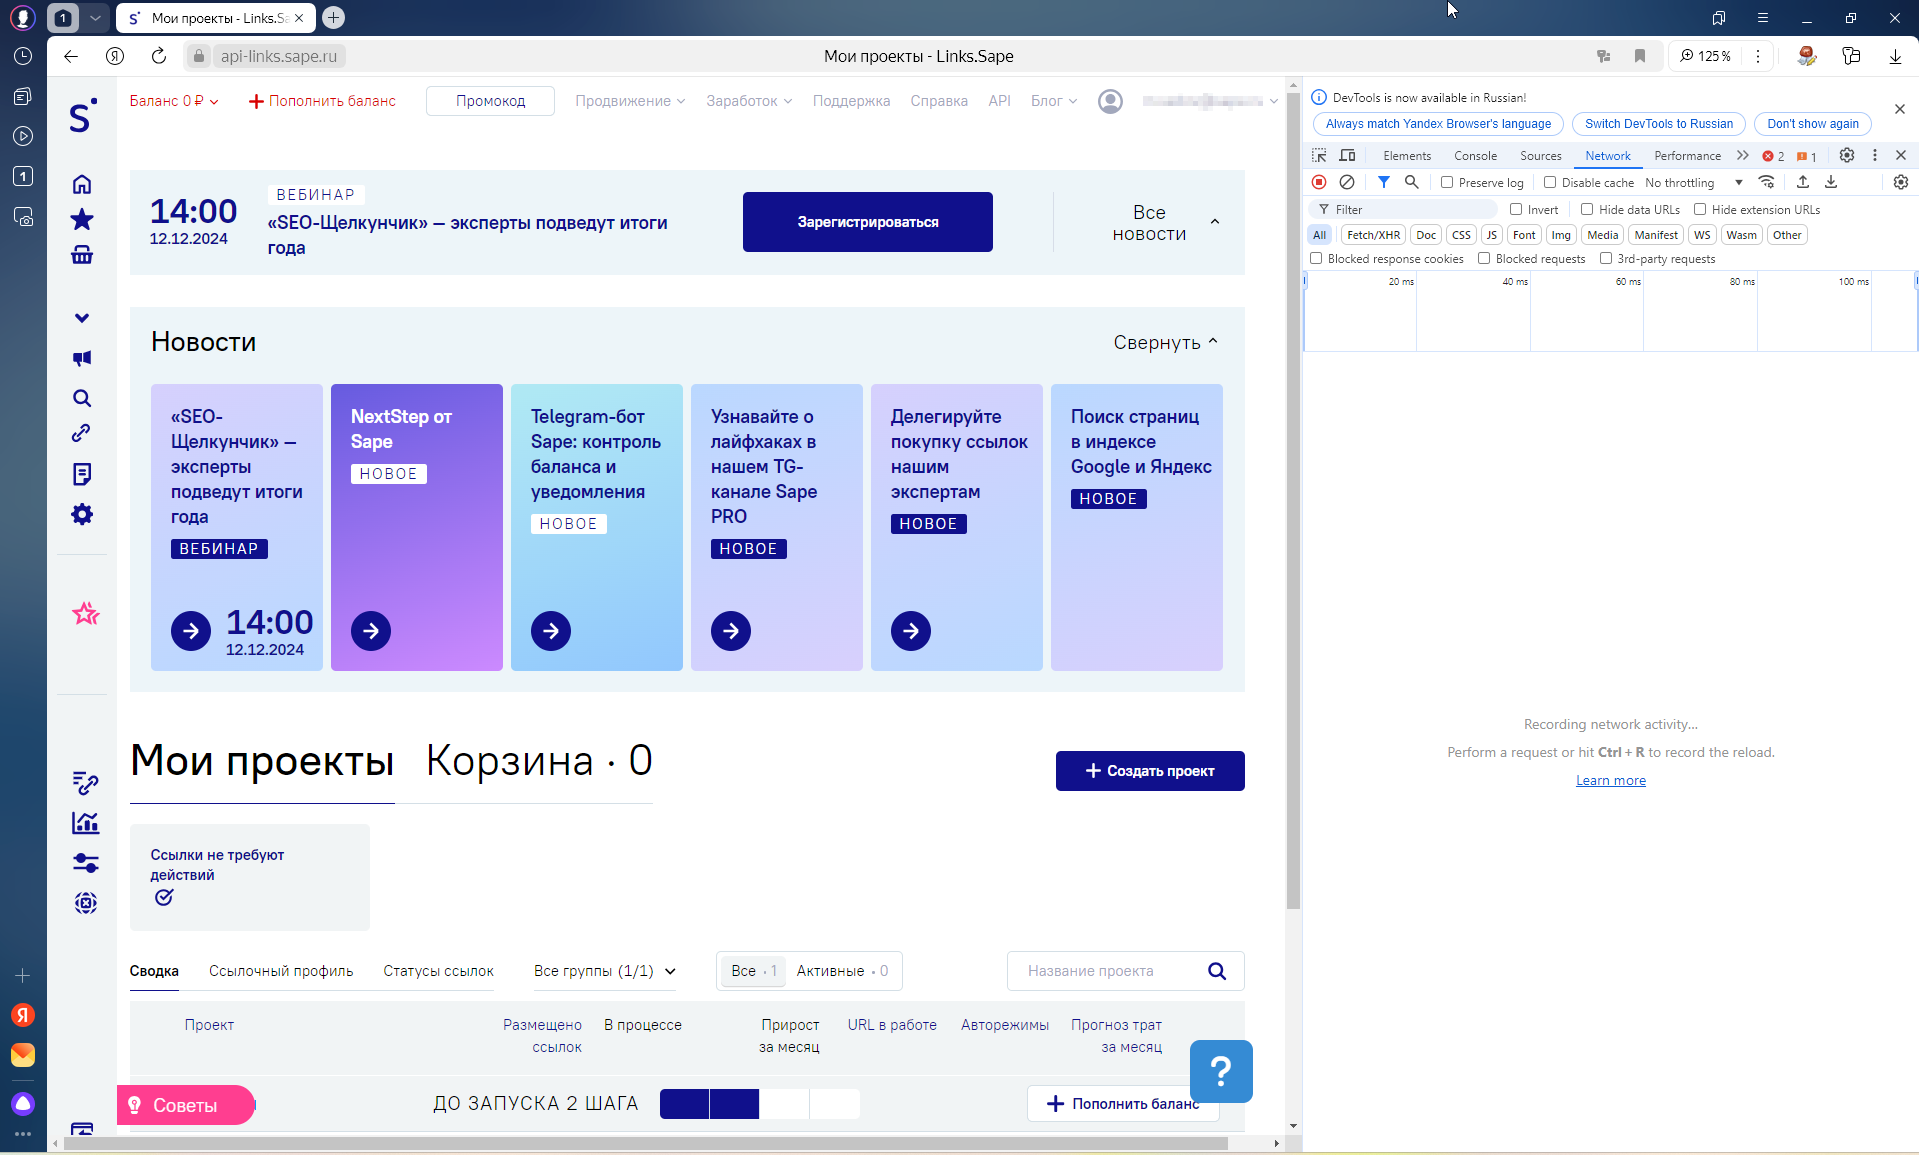
Task: Show more DevTools tabs chevron
Action: click(1743, 155)
